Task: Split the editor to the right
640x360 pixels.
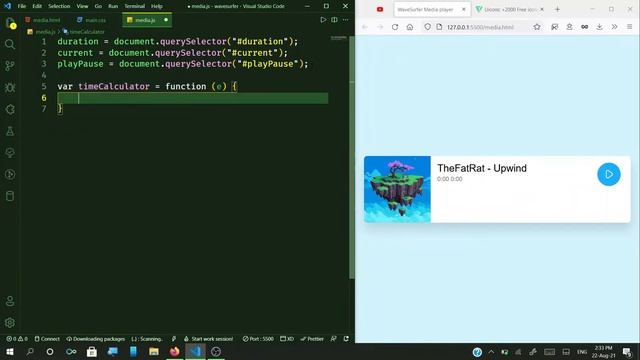Action: tap(334, 20)
